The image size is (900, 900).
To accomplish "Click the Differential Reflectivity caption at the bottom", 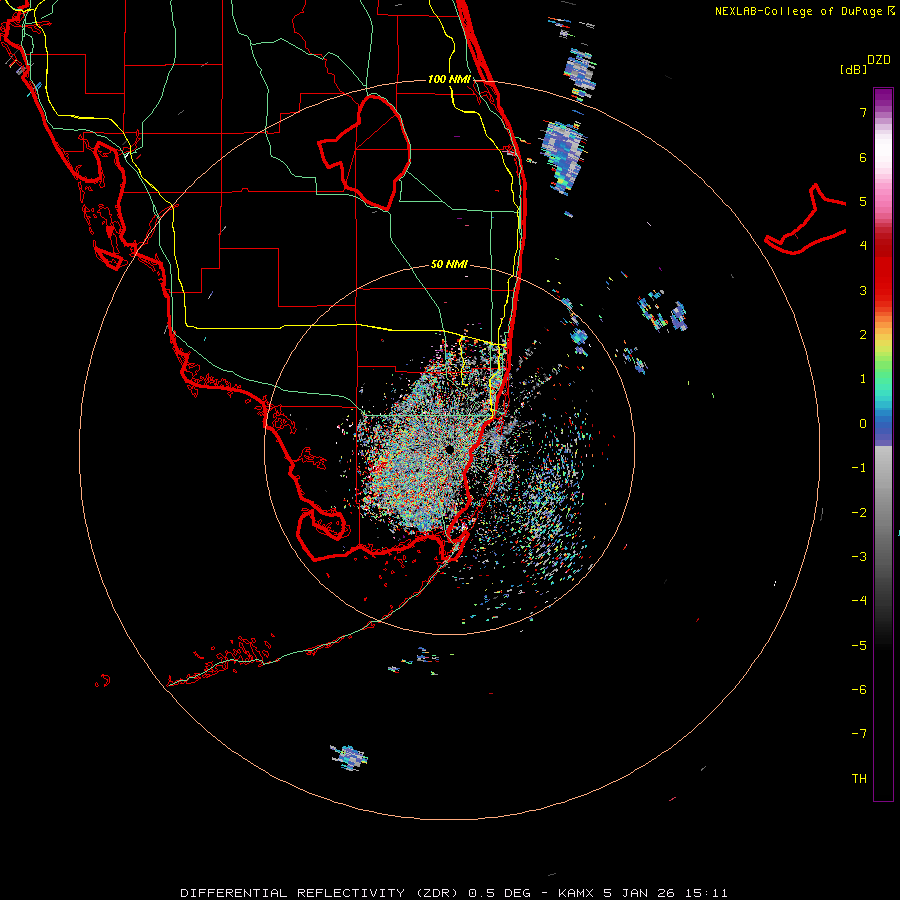I will tap(453, 893).
